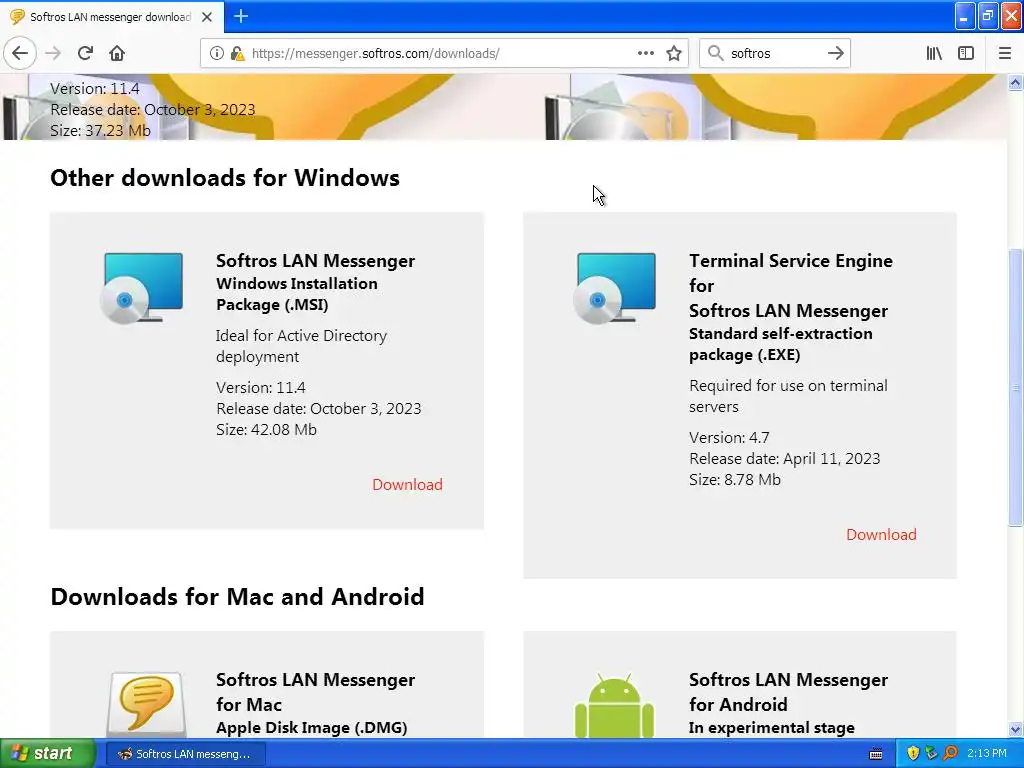Image resolution: width=1024 pixels, height=768 pixels.
Task: Click the page scrollbar down arrow
Action: [x=1016, y=729]
